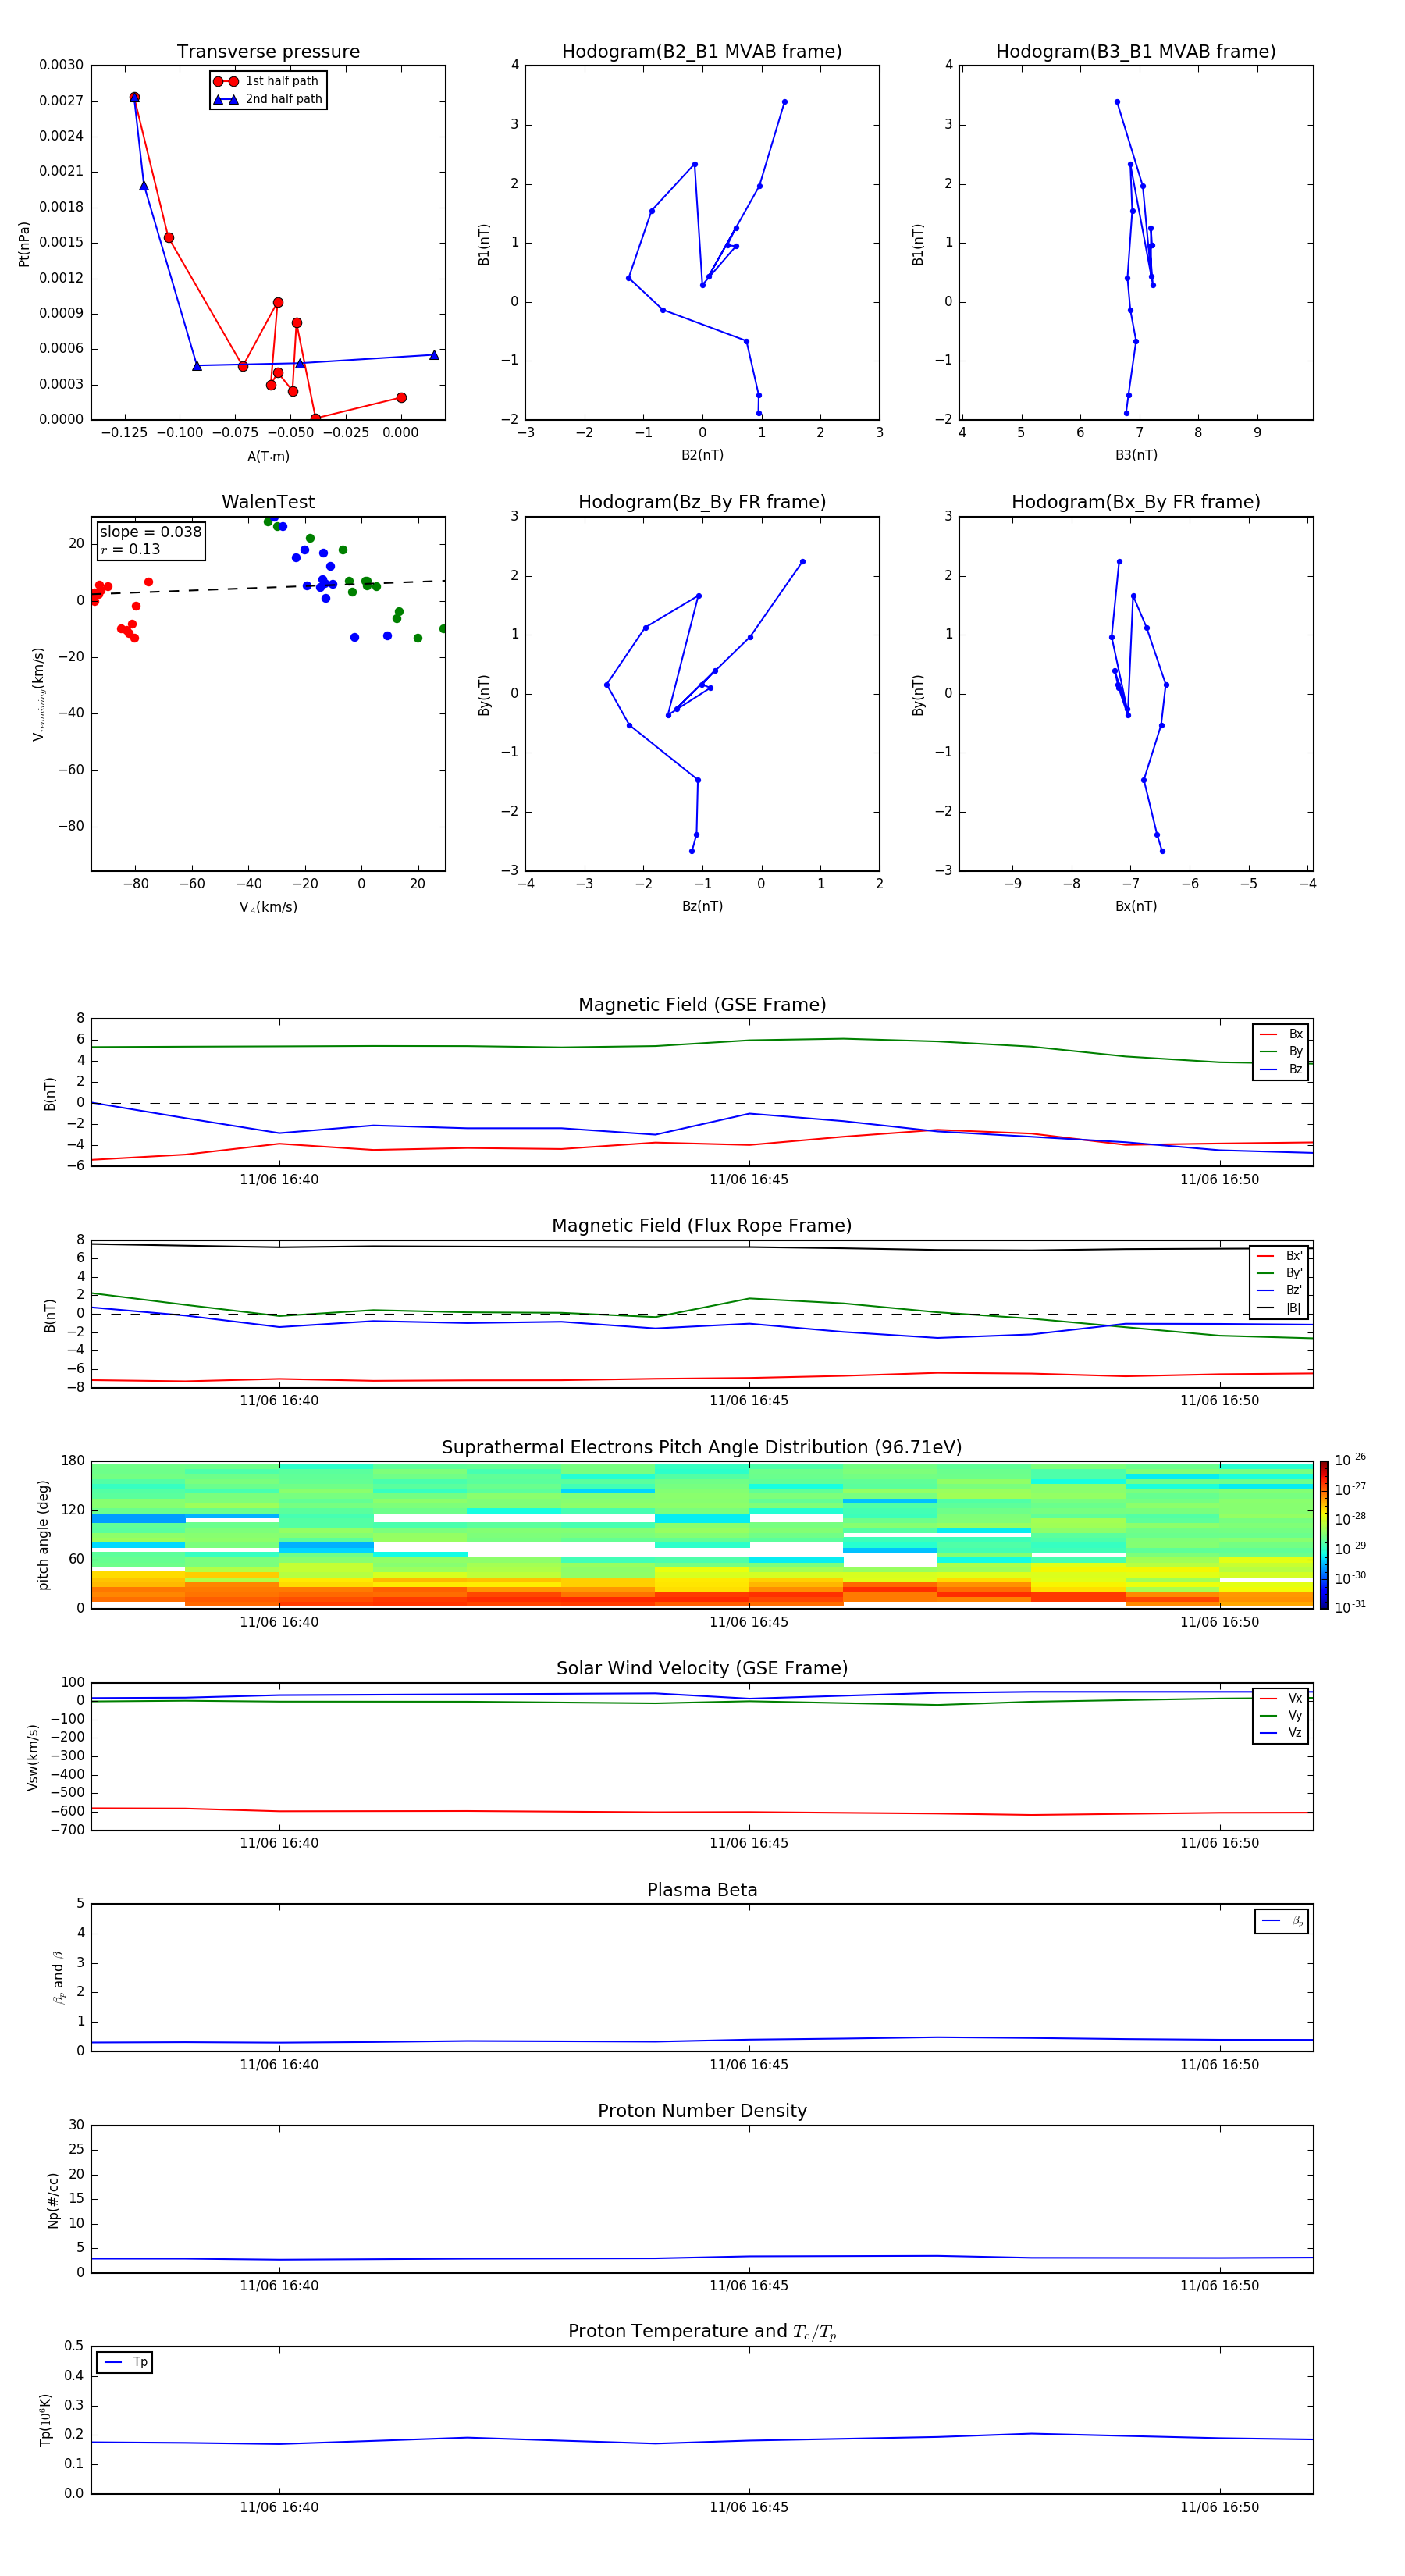
Task: Select the βp legend entry in Plasma Beta
Action: (x=1282, y=1921)
